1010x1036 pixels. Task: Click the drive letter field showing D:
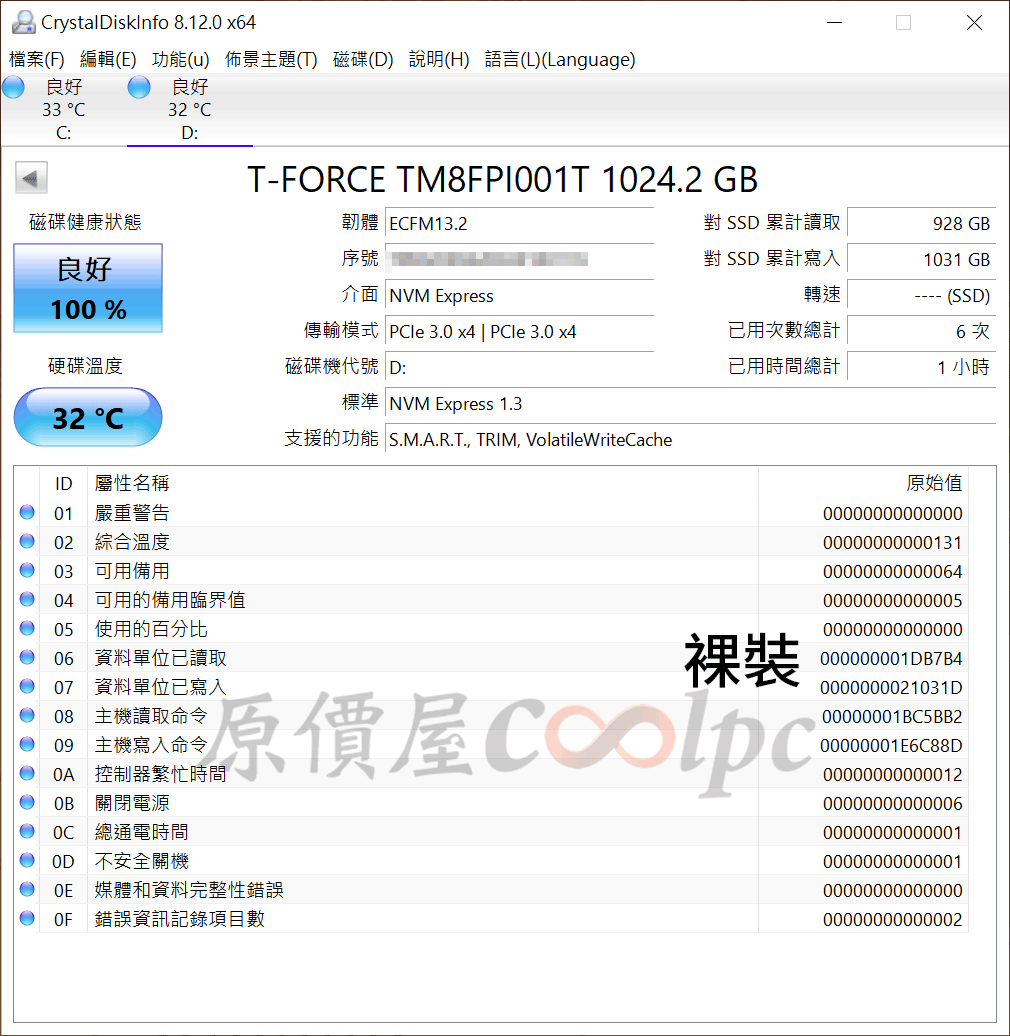coord(519,367)
